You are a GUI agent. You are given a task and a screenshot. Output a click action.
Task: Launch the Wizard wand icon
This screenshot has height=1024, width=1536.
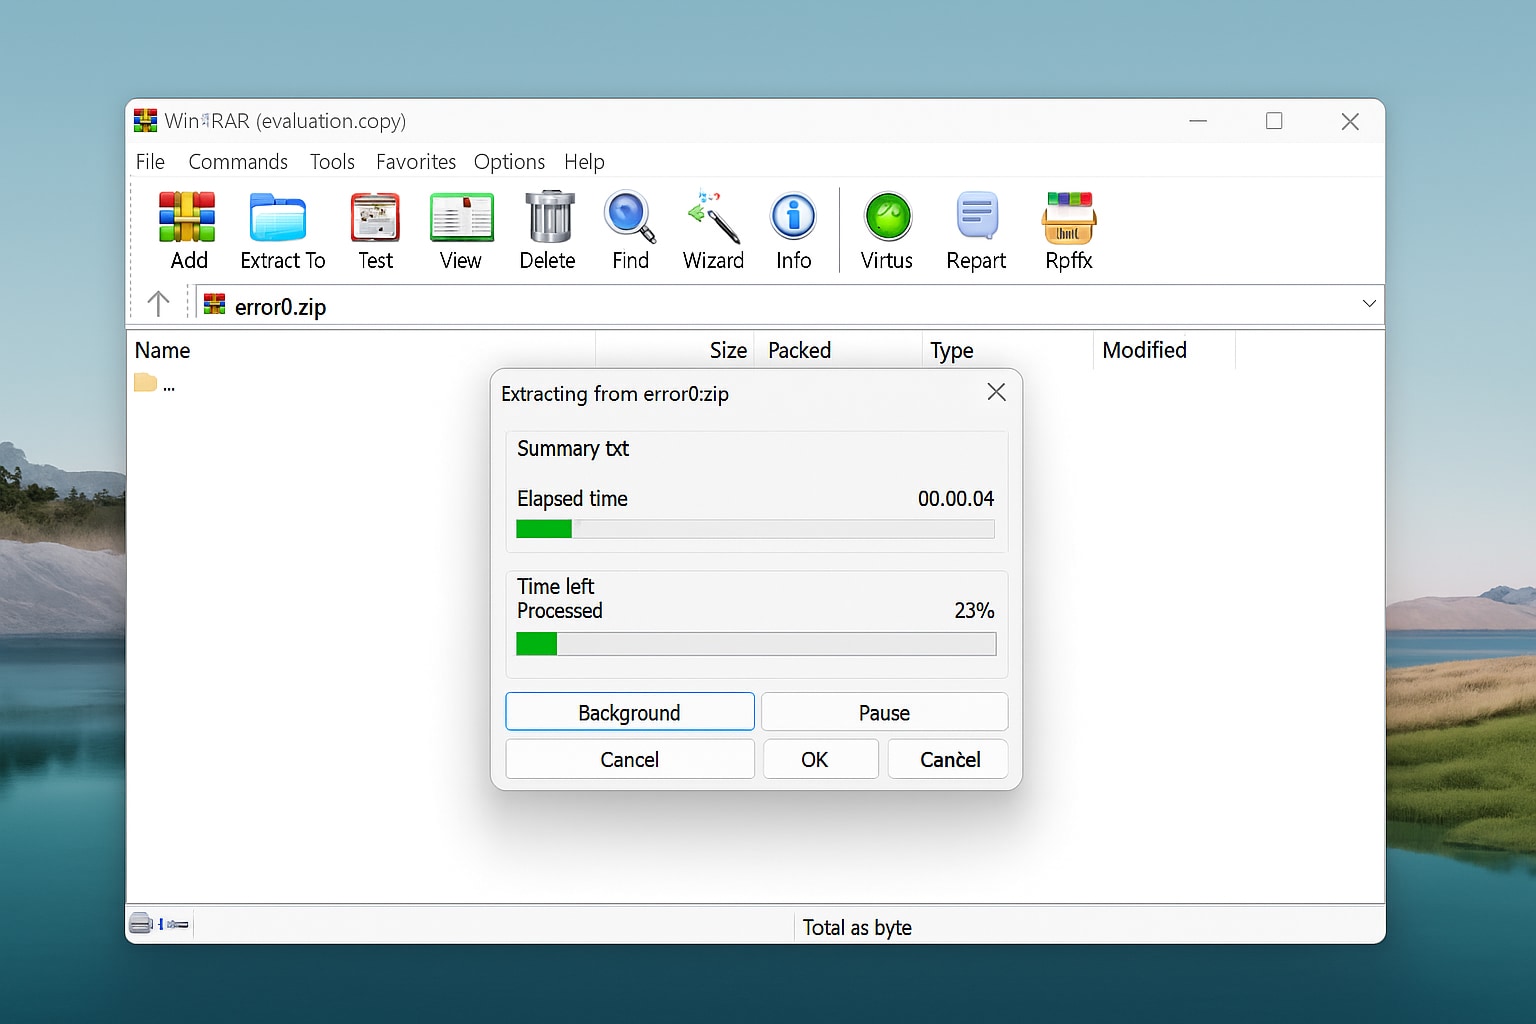pyautogui.click(x=714, y=217)
